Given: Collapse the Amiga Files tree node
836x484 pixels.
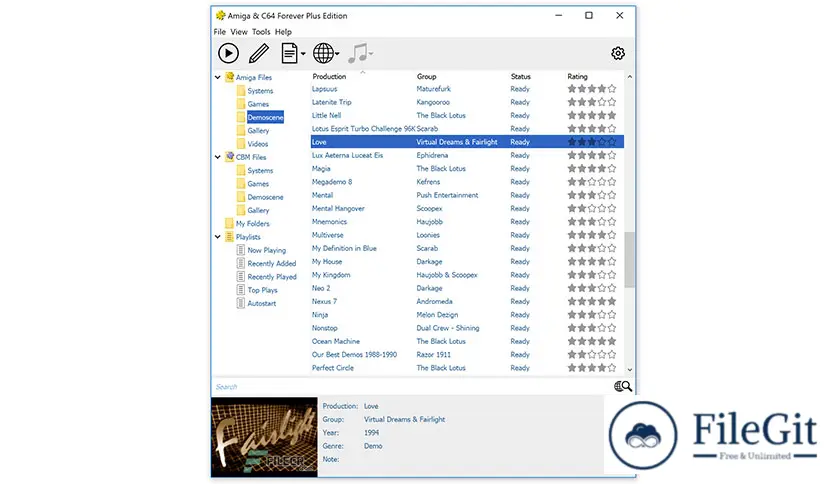Looking at the screenshot, I should tap(218, 77).
